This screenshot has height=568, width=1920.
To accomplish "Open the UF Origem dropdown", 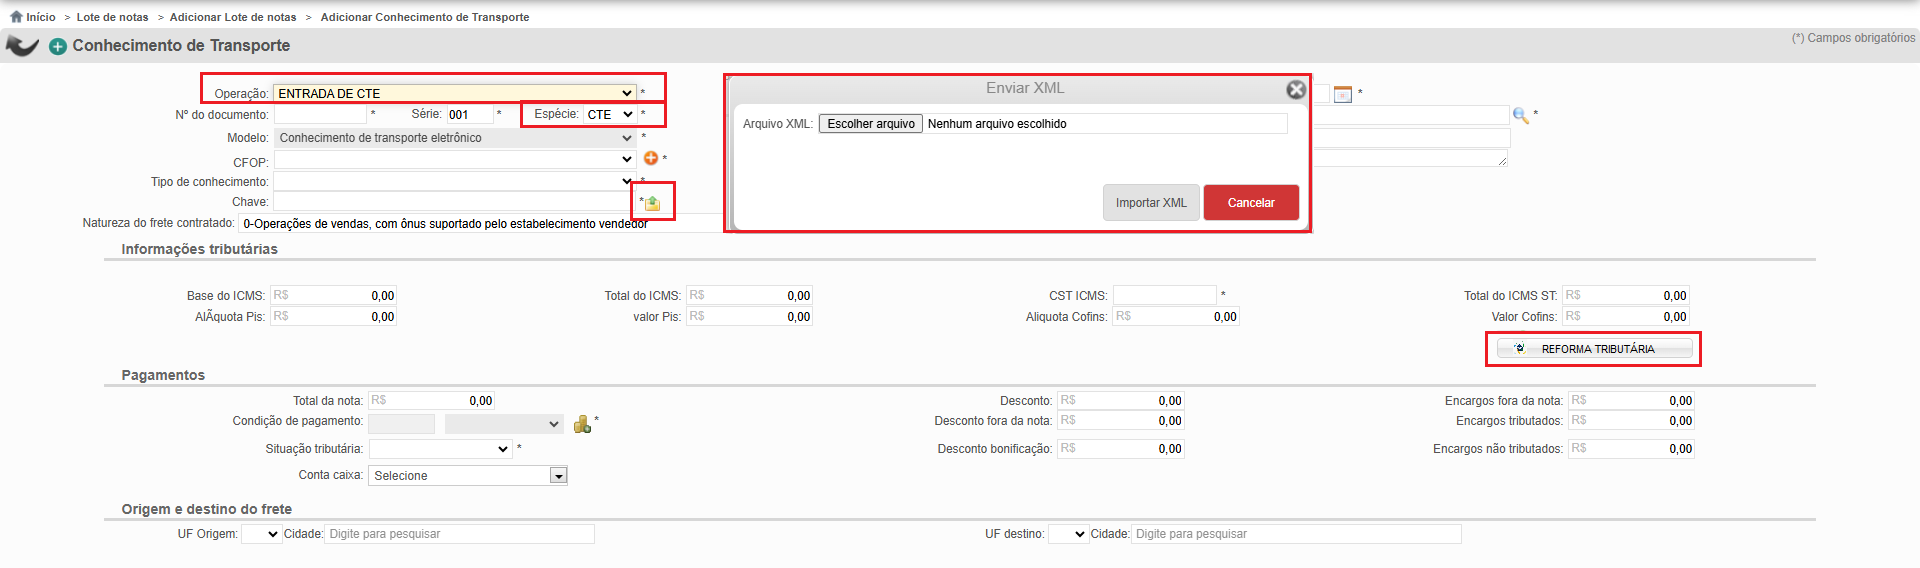I will (x=261, y=534).
